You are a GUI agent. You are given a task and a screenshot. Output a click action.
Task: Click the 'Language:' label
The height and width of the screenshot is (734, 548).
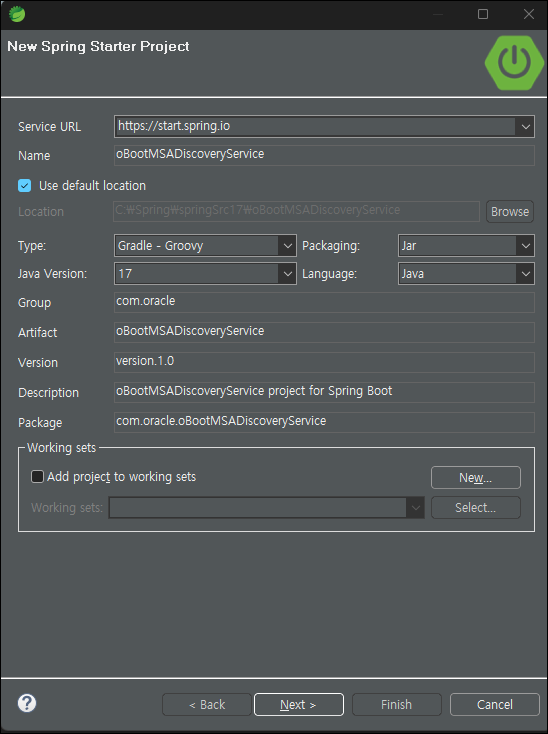pos(329,274)
